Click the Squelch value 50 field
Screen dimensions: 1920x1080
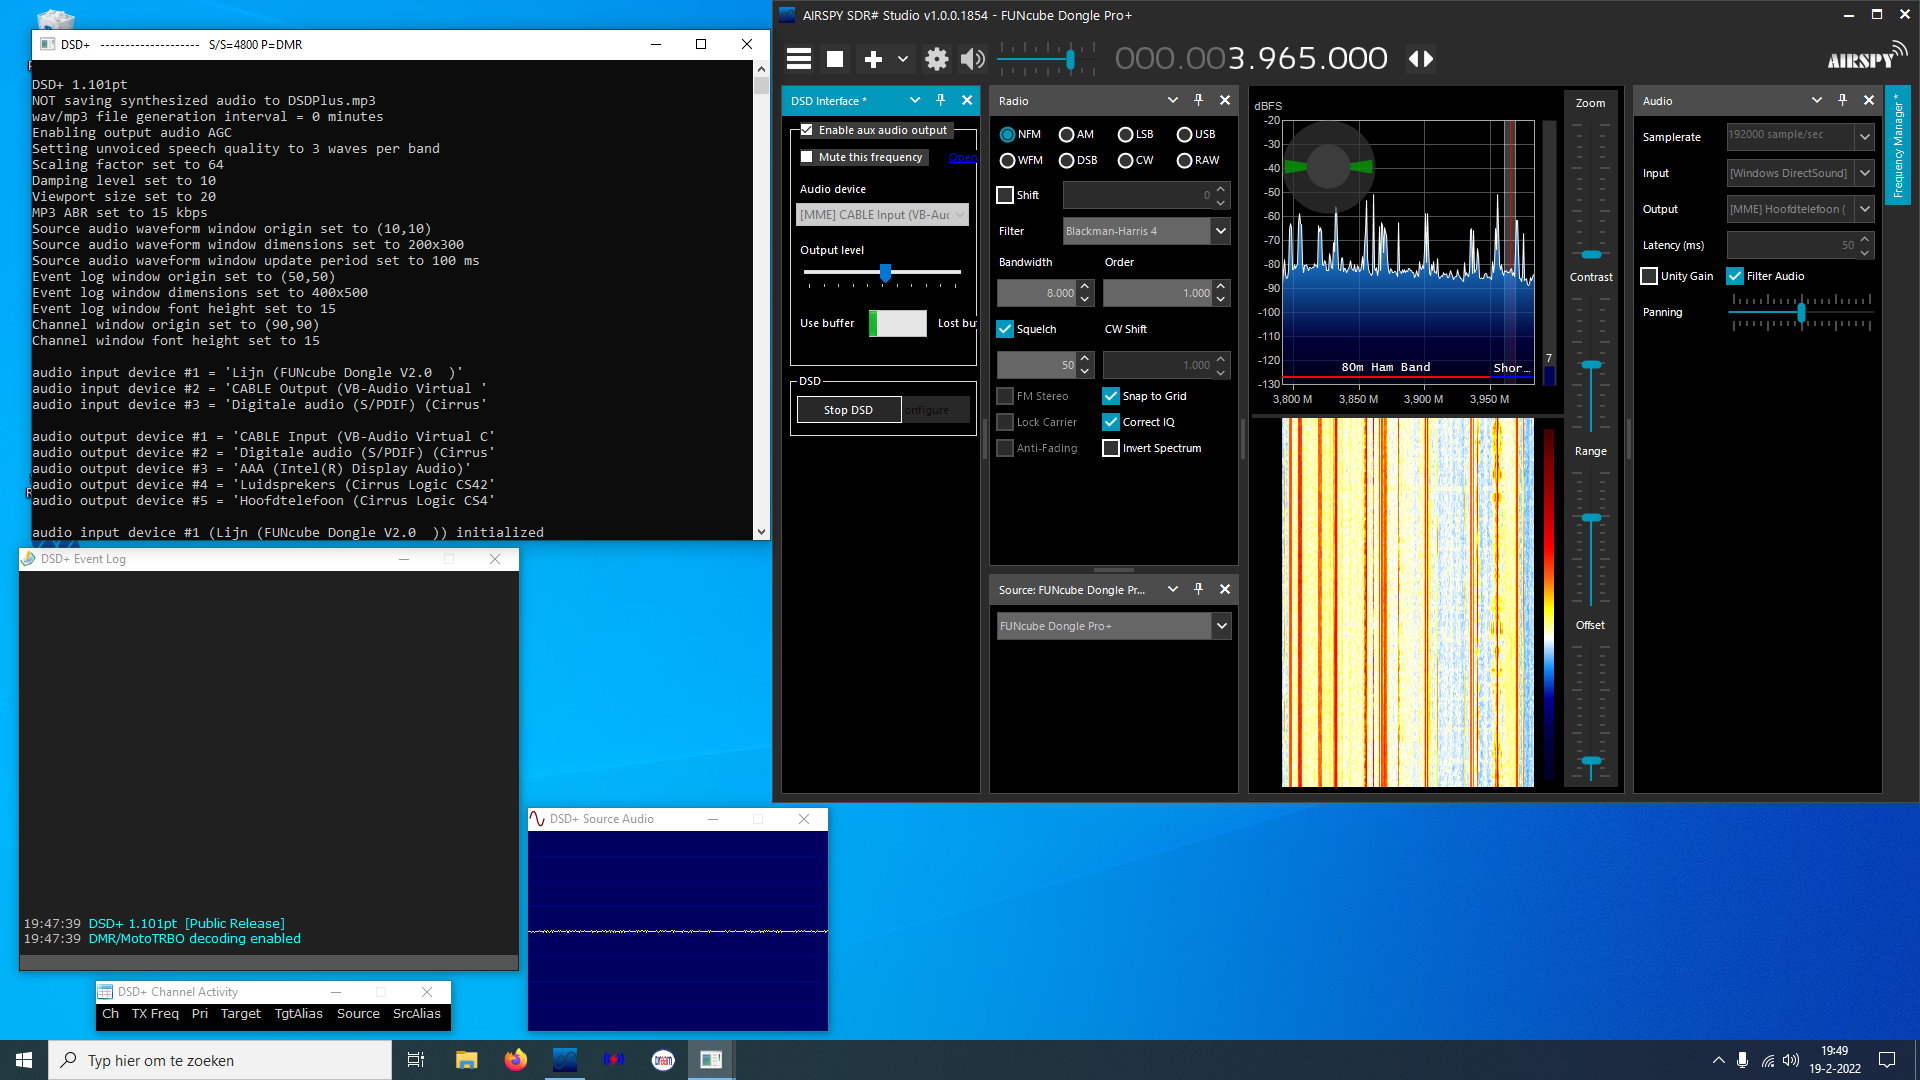[x=1037, y=365]
